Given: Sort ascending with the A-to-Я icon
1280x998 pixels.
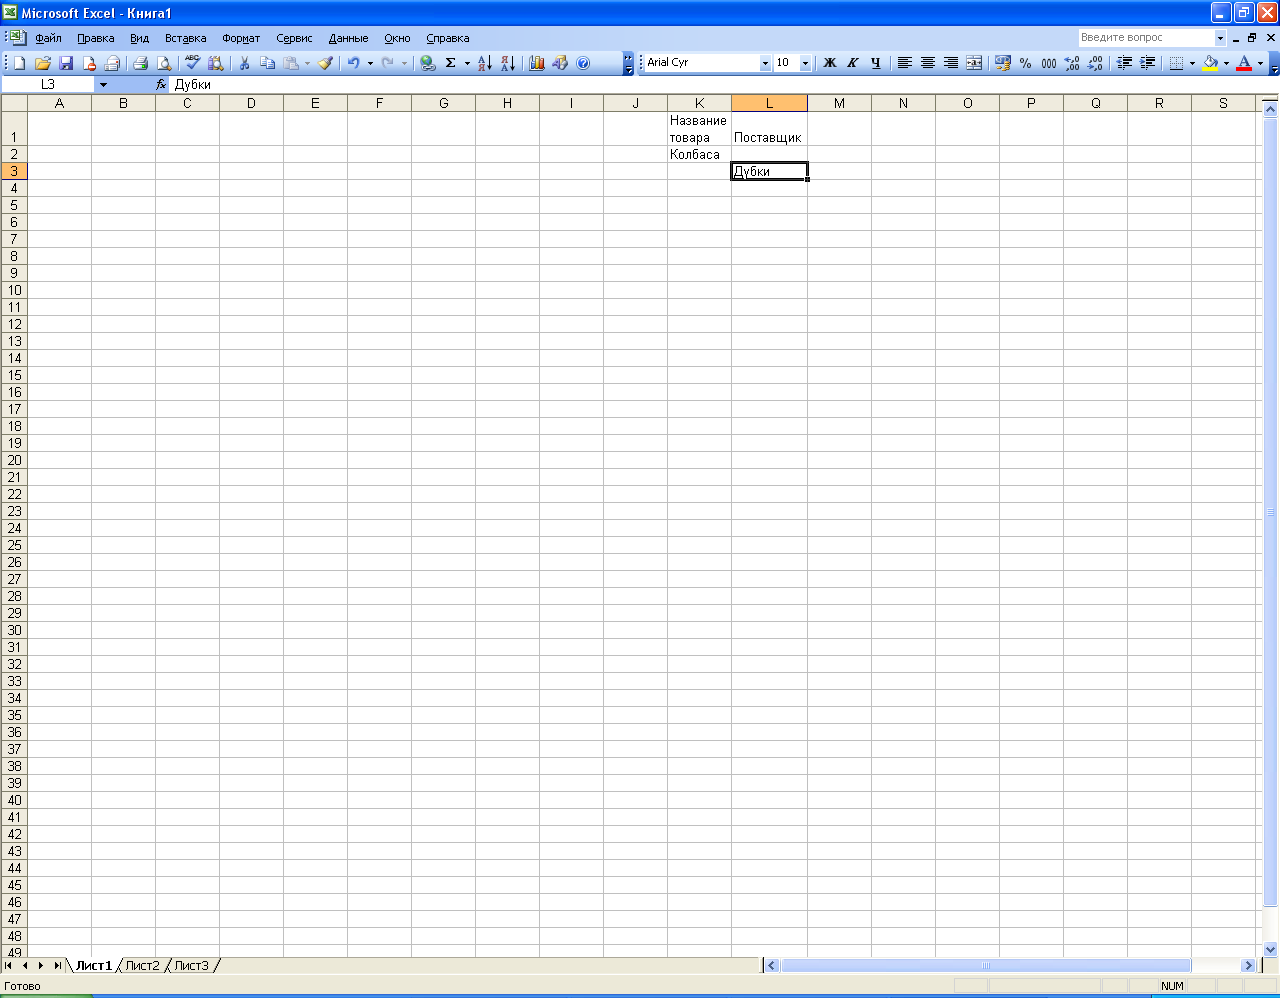Looking at the screenshot, I should click(x=485, y=63).
